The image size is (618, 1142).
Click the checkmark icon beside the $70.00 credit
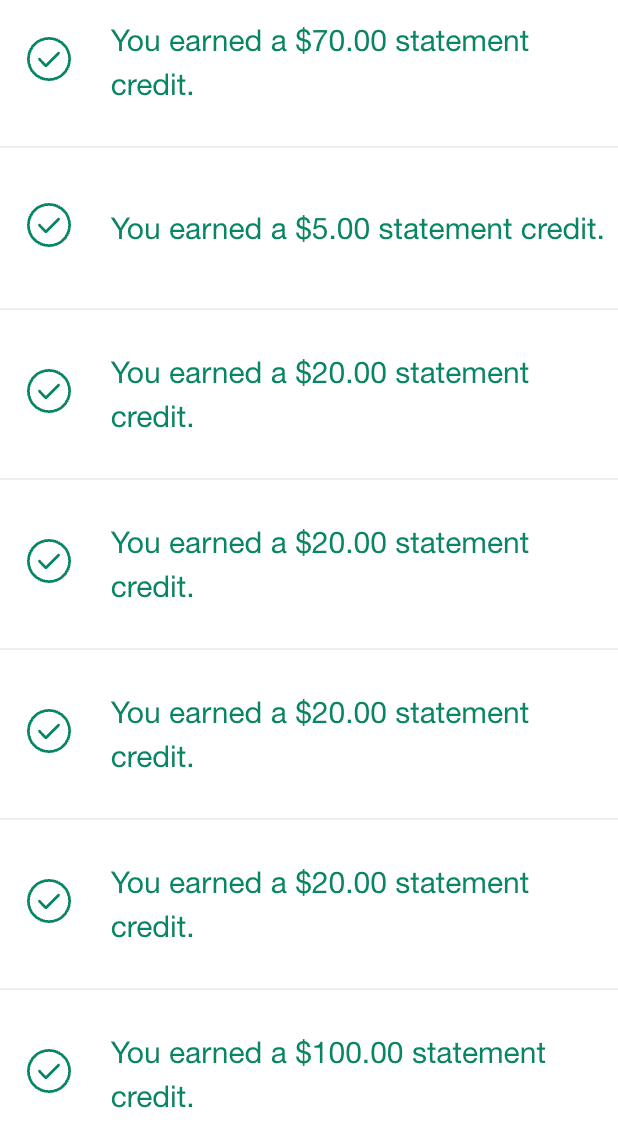tap(48, 61)
